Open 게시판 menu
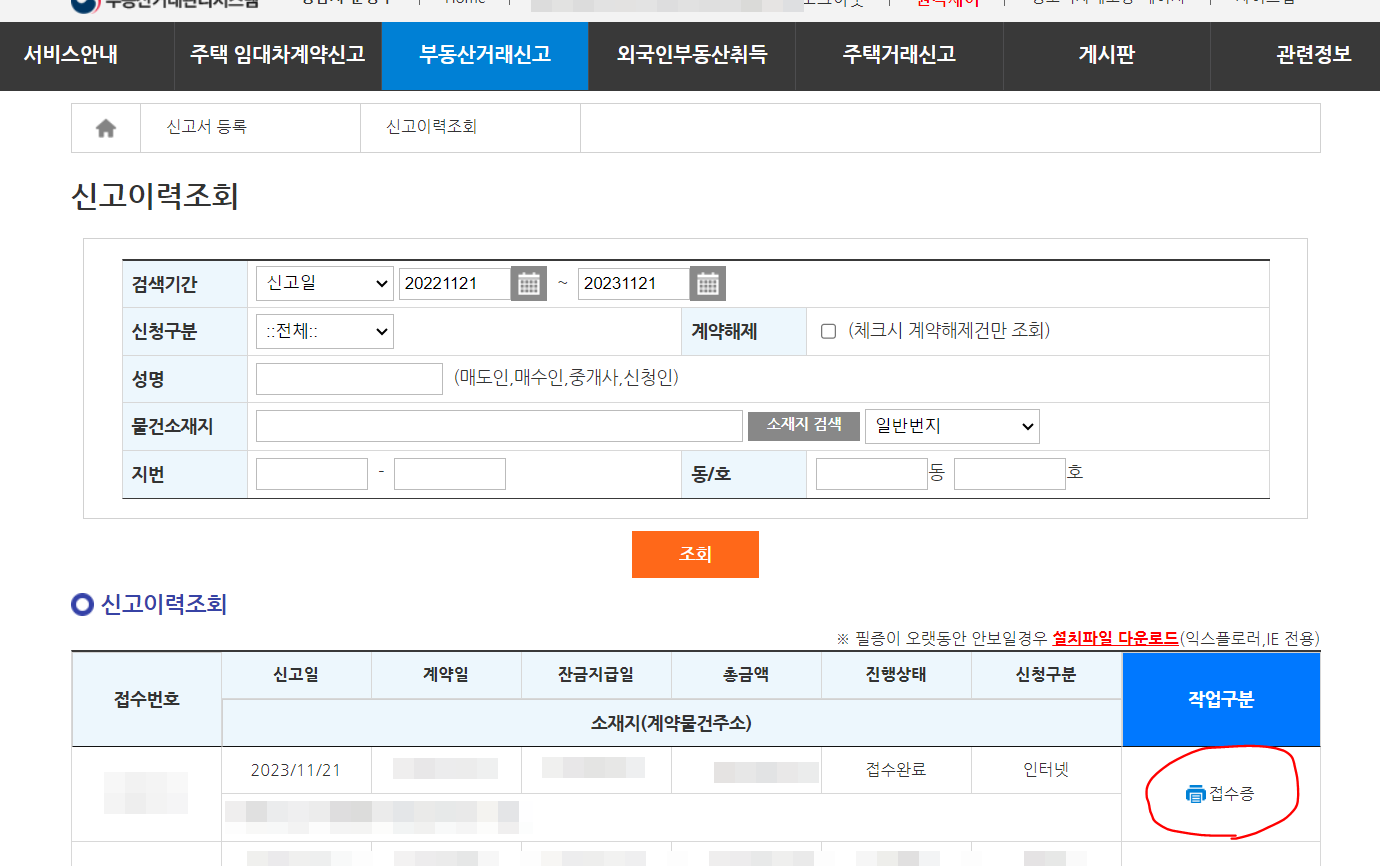The width and height of the screenshot is (1380, 866). 1106,55
